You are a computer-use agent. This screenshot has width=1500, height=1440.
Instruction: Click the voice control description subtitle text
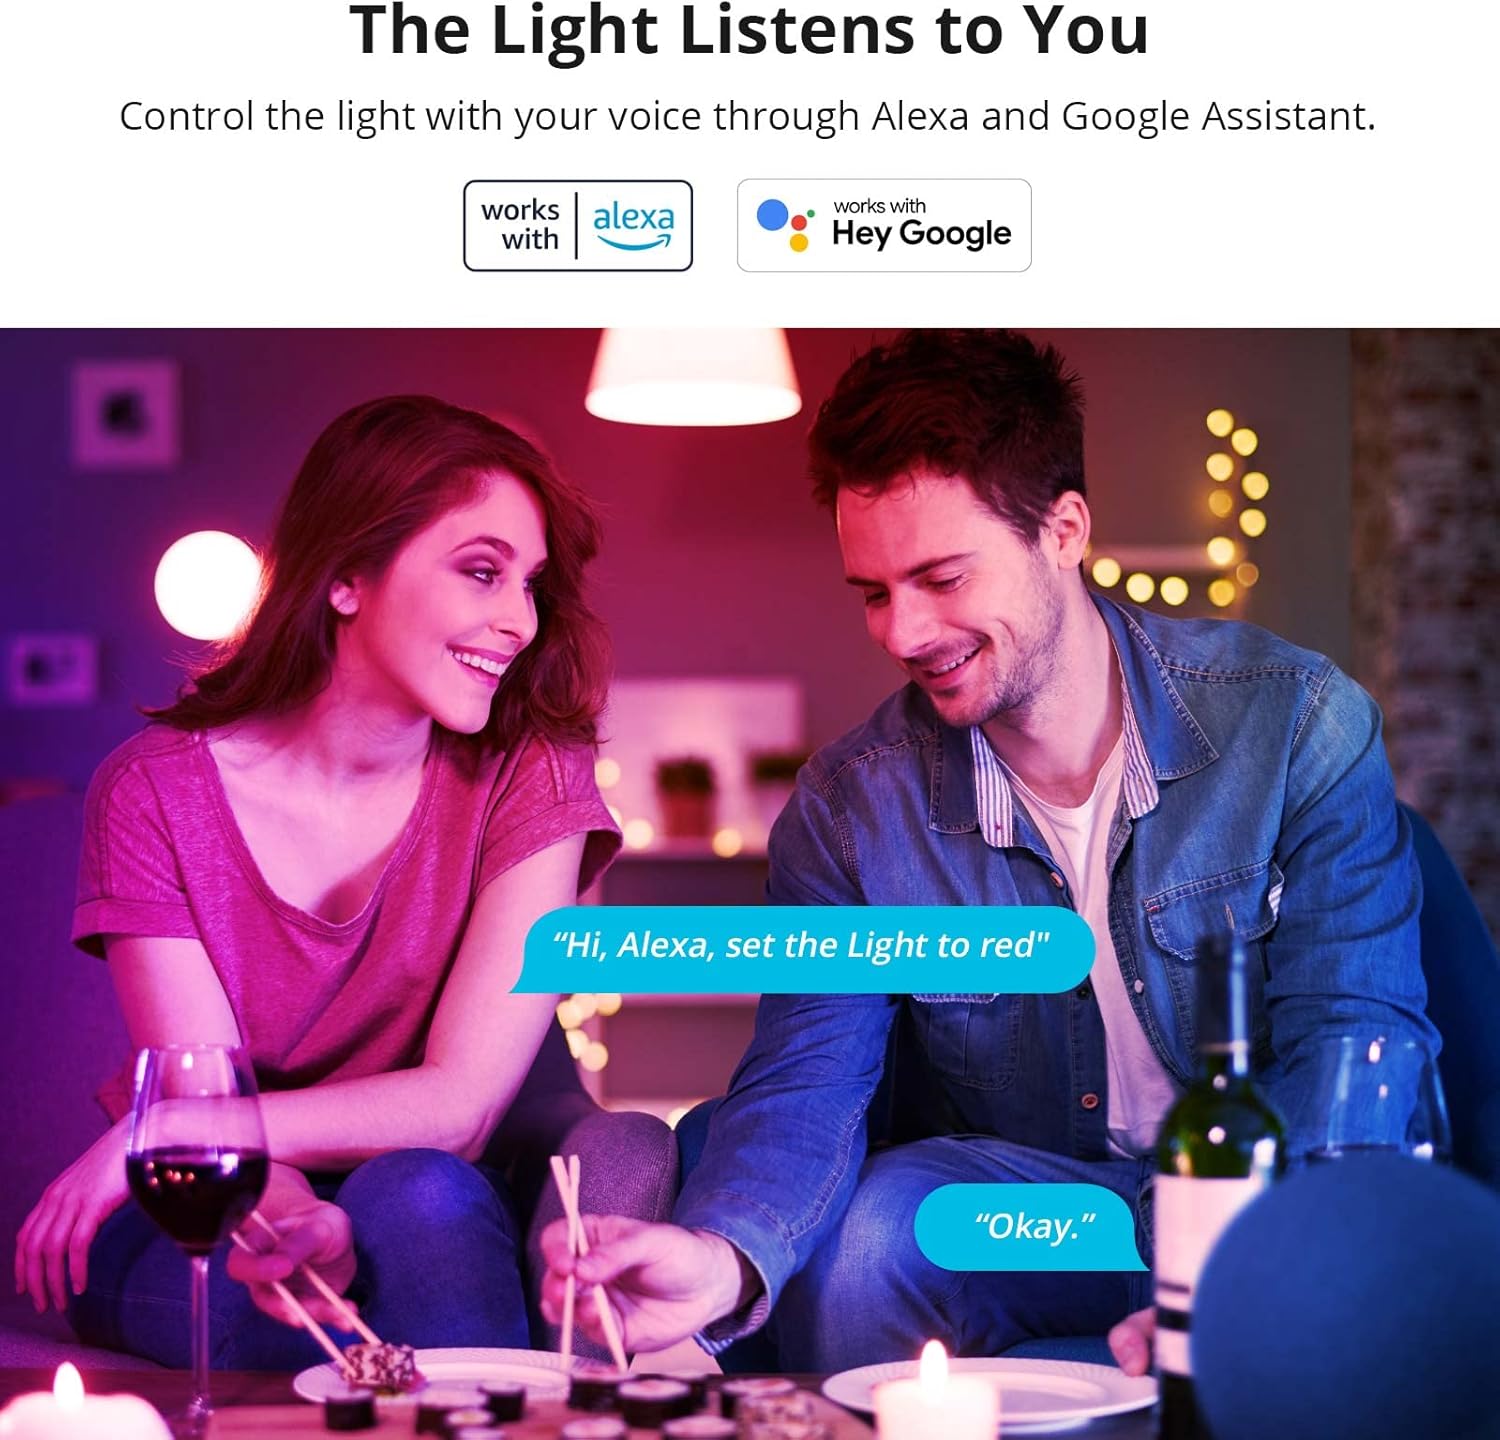coord(748,116)
